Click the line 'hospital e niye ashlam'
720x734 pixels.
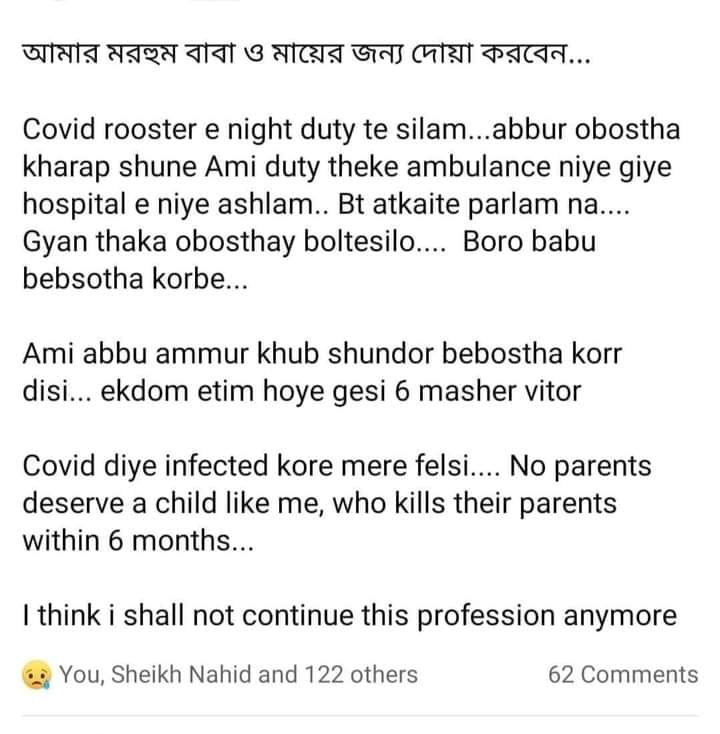326,205
